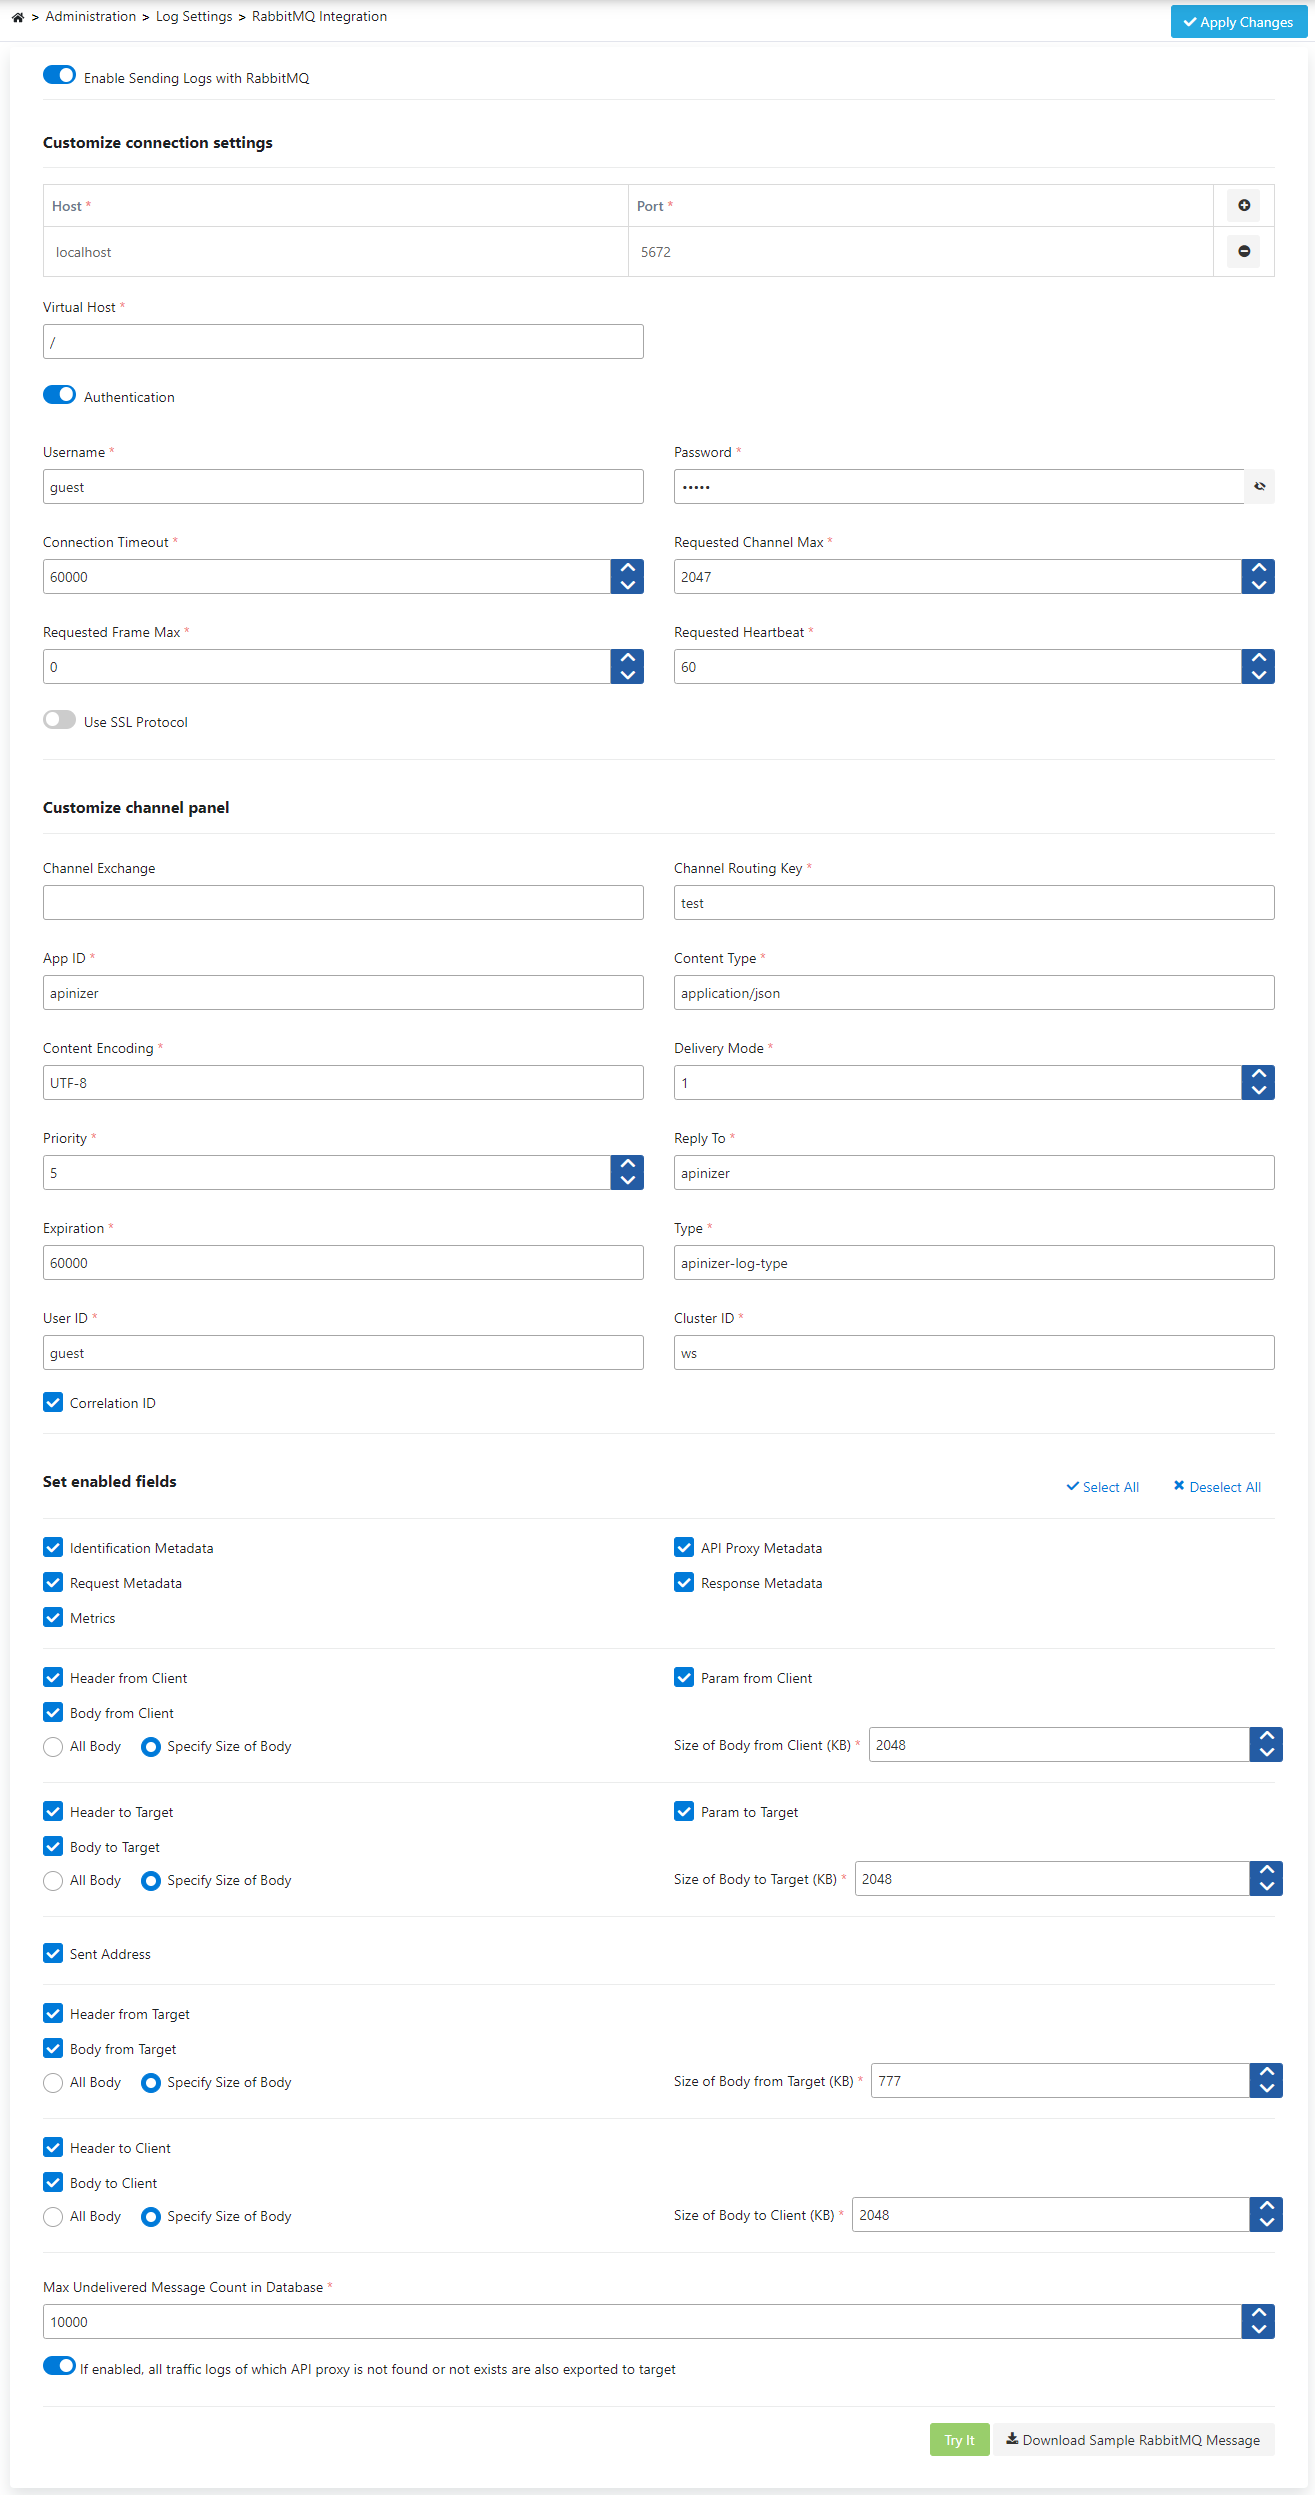Click the Try It button

pos(959,2439)
